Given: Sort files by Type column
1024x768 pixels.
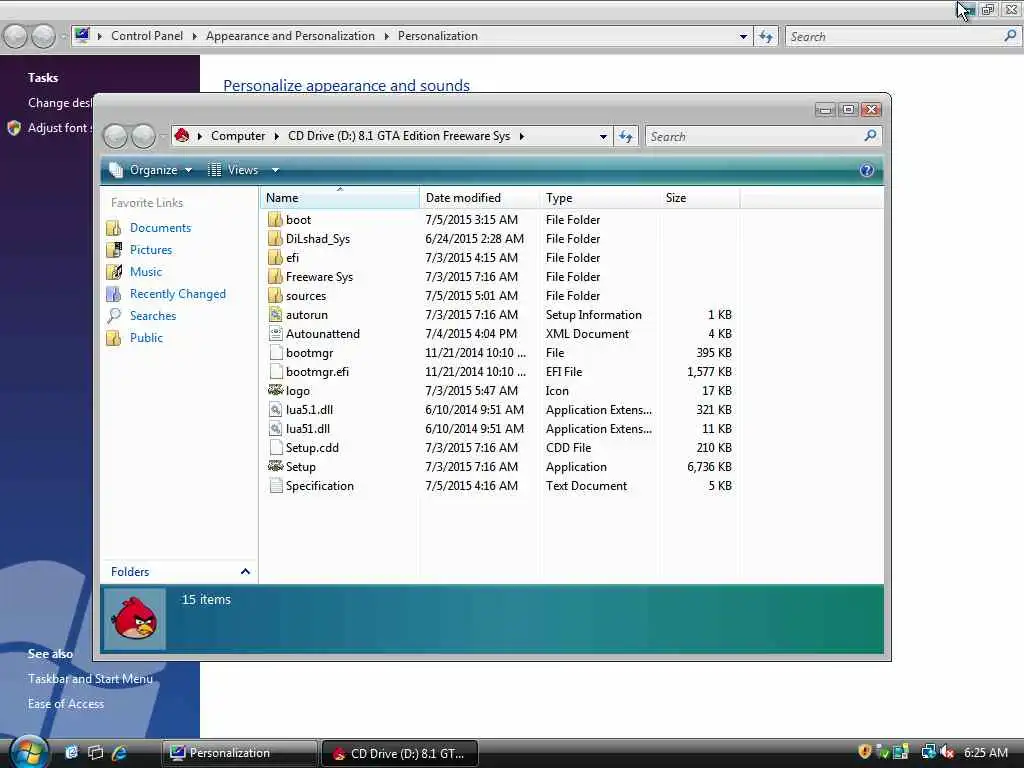Looking at the screenshot, I should tap(600, 197).
